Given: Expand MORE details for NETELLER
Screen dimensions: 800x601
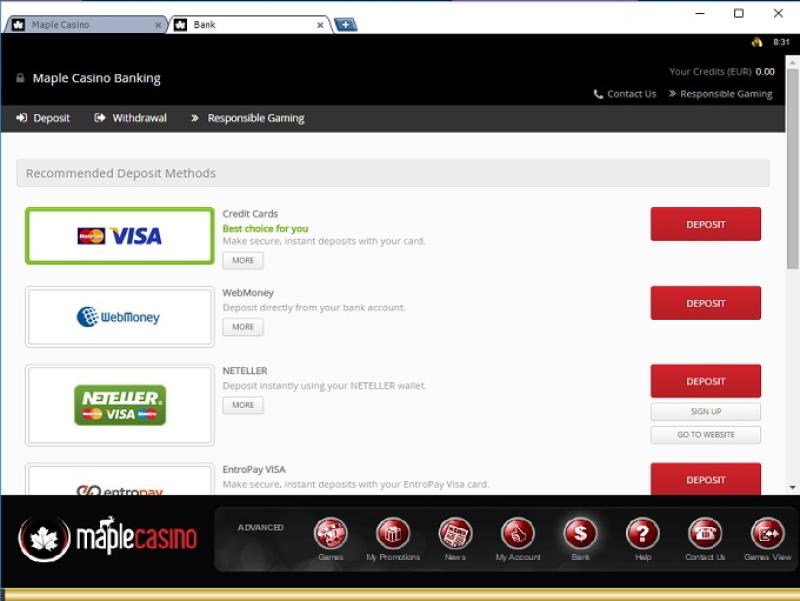Looking at the screenshot, I should coord(243,405).
